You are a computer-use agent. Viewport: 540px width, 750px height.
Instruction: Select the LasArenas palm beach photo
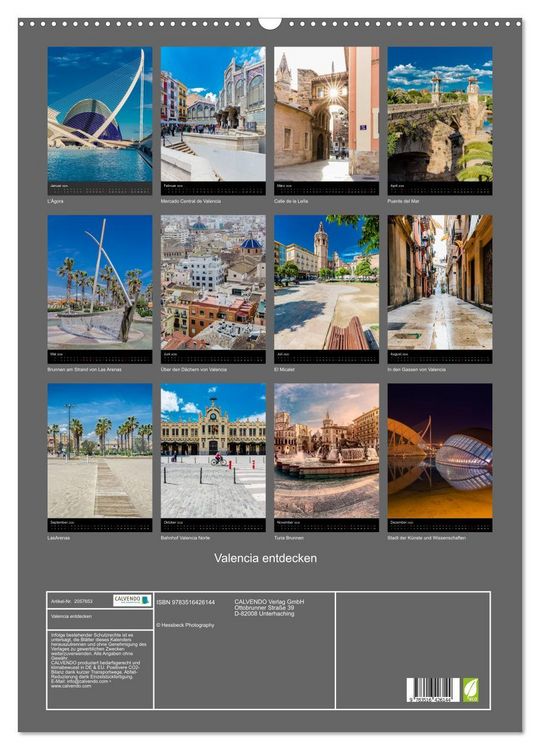[99, 451]
